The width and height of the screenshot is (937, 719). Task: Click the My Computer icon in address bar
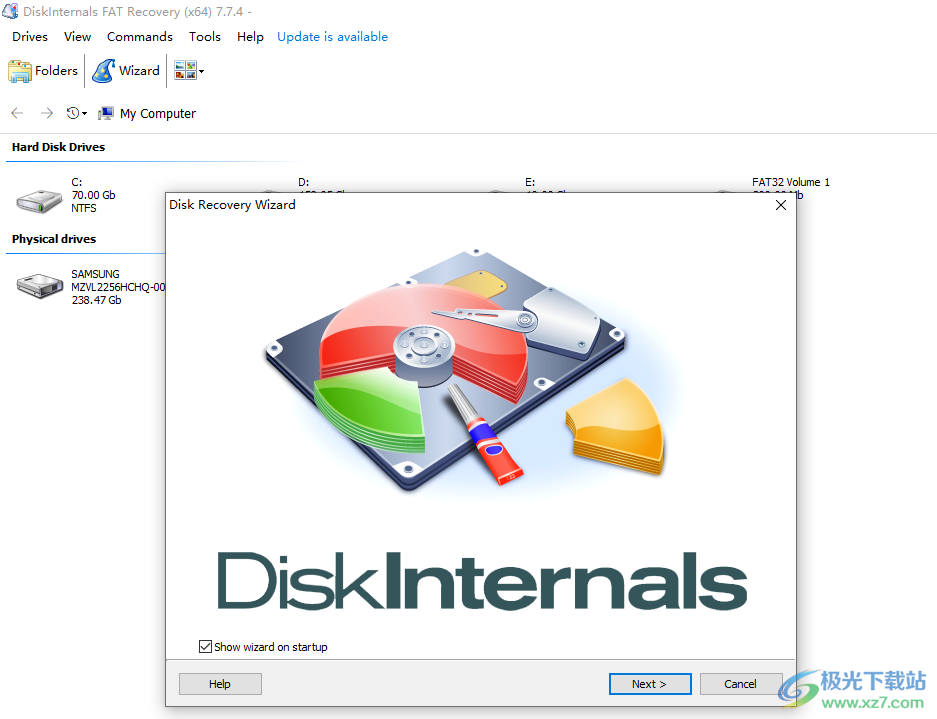106,113
